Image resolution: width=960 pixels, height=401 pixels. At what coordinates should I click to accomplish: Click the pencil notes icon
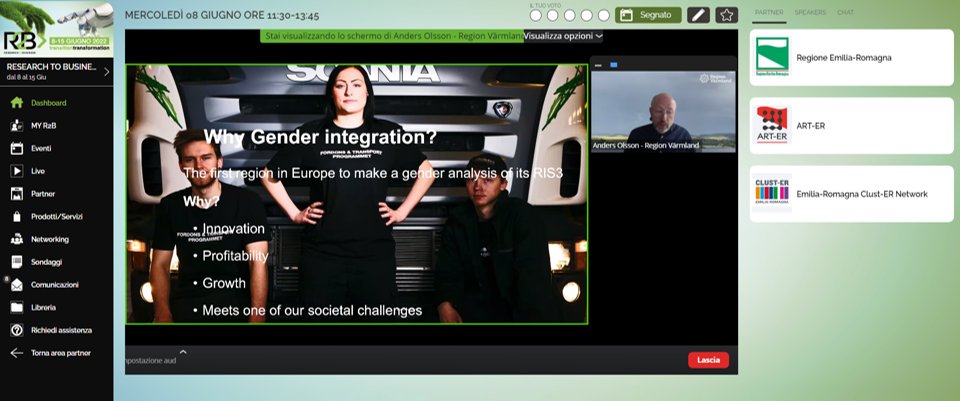tap(698, 15)
